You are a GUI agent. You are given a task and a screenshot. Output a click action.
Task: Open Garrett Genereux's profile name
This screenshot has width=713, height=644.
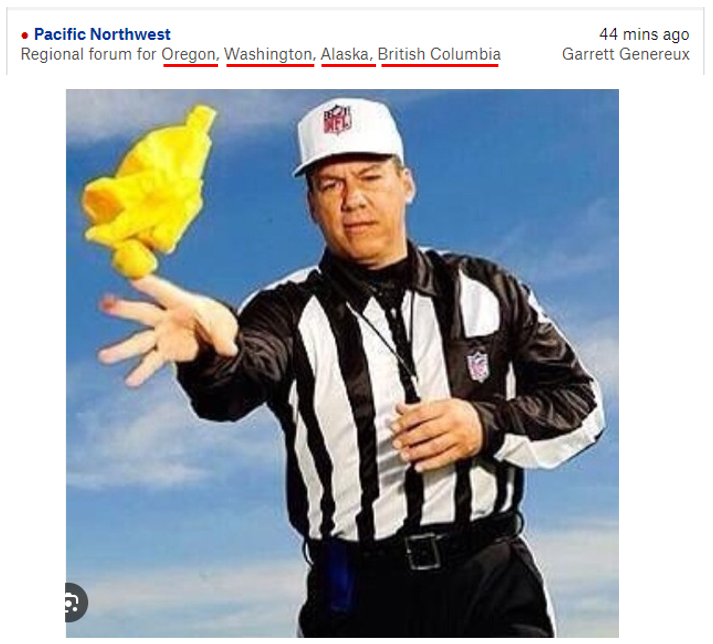point(626,54)
